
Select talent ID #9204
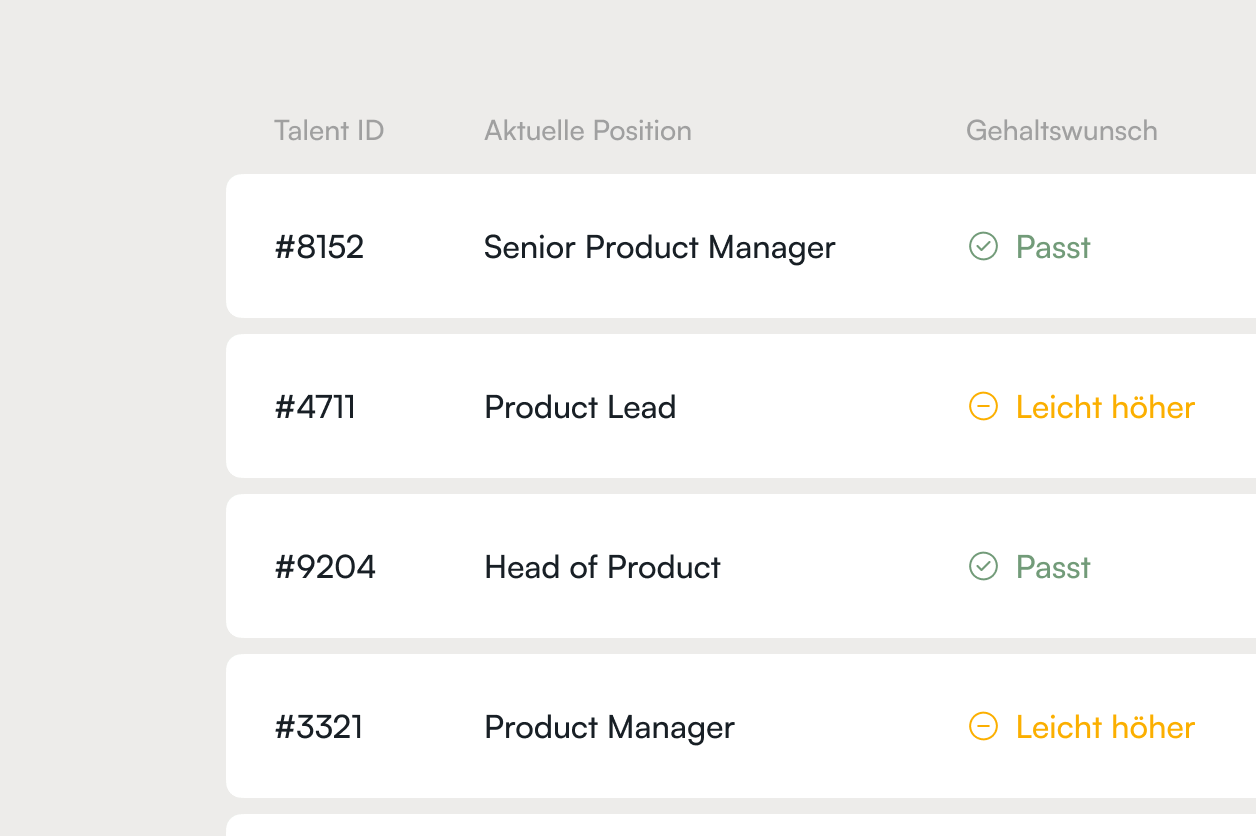point(325,567)
